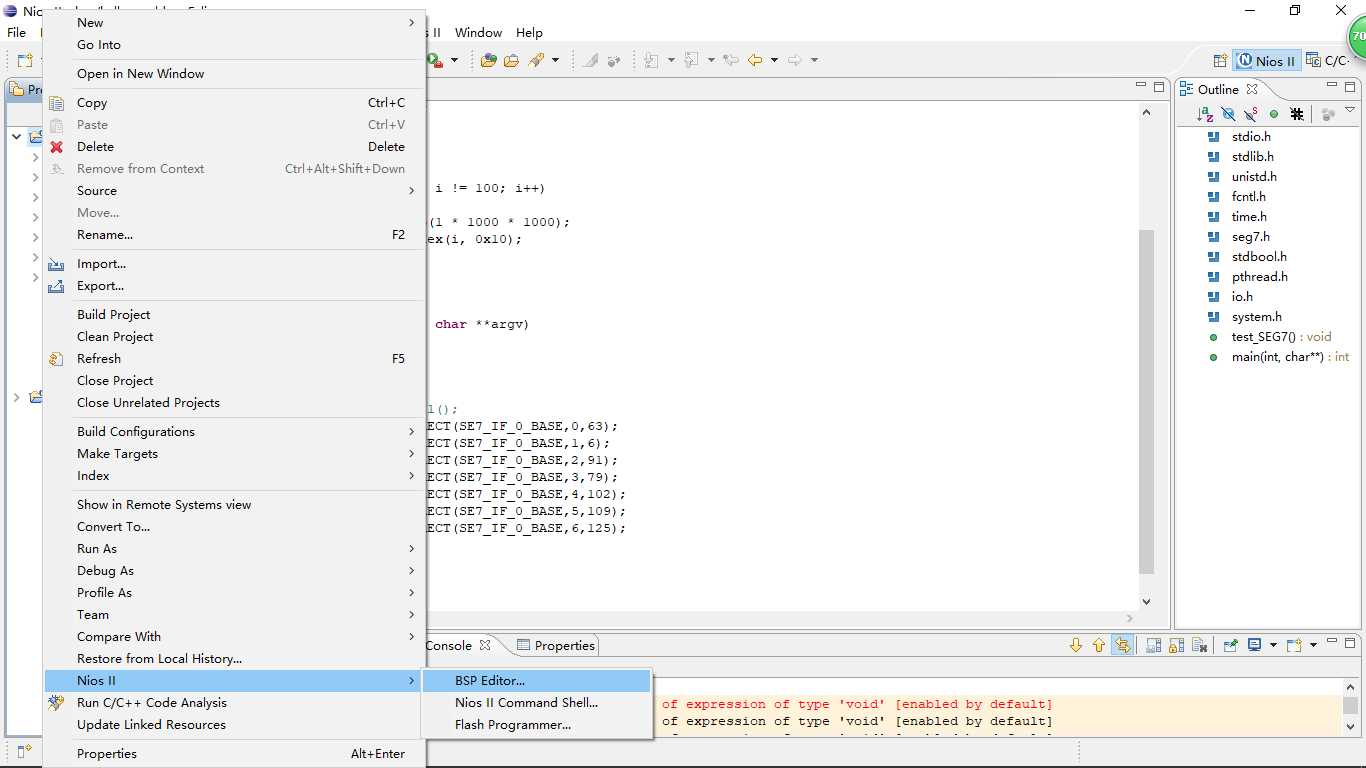Expand the Source submenu

tap(234, 191)
